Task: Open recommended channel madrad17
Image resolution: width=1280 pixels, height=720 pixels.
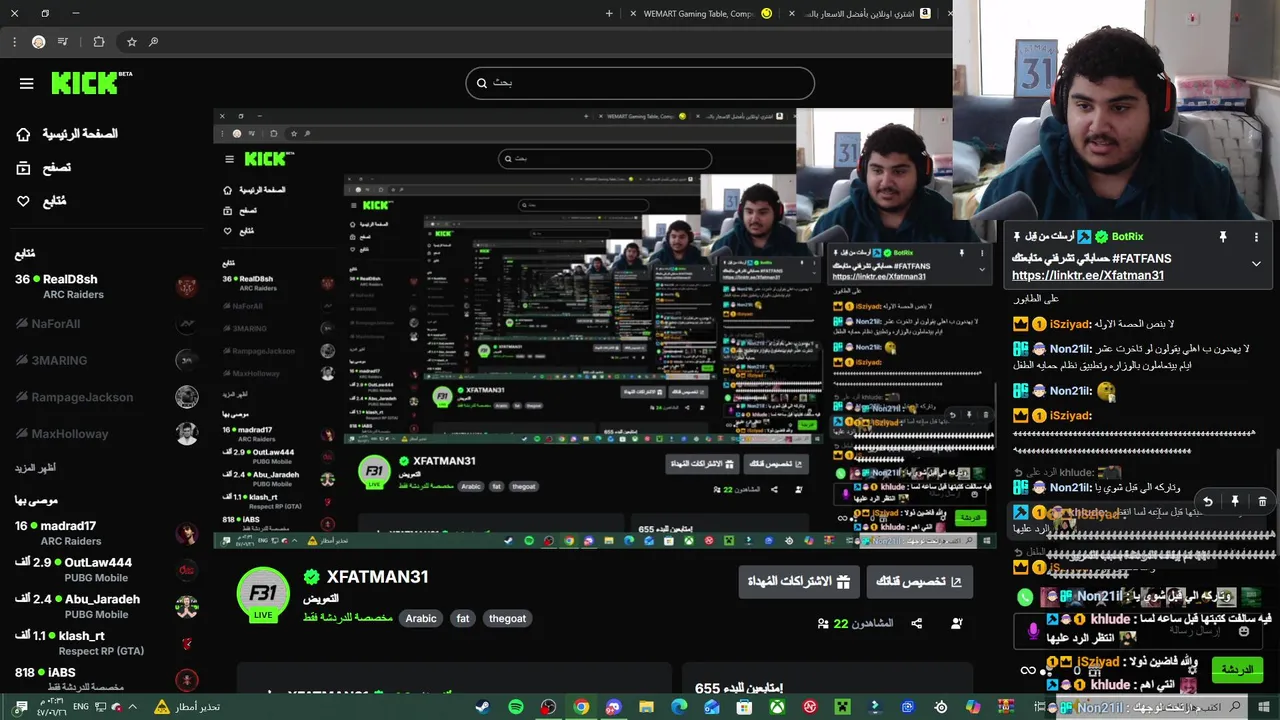Action: [106, 533]
